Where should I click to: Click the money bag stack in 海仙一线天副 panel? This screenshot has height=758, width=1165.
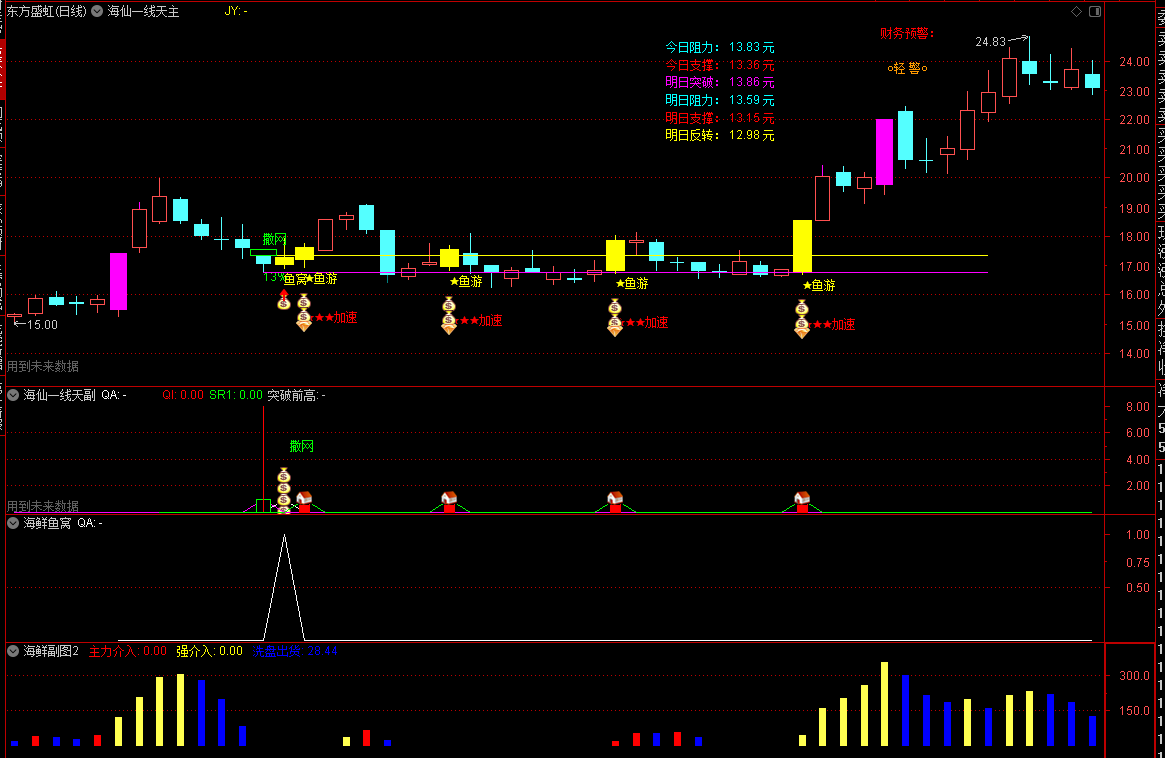point(284,490)
